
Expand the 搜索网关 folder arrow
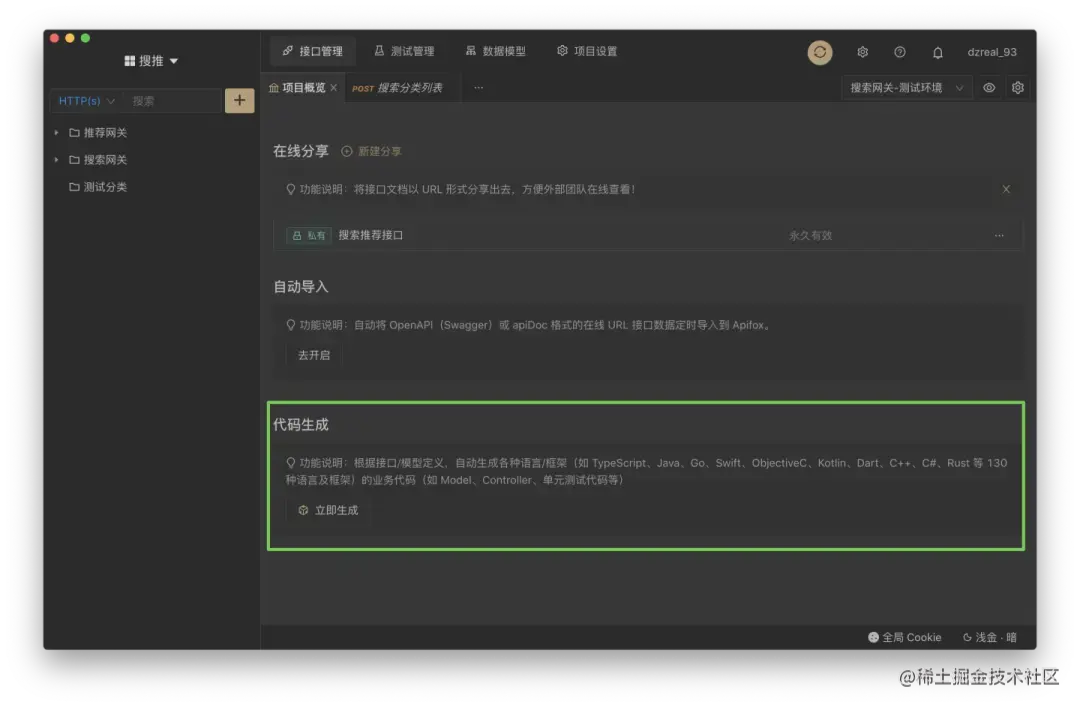point(56,159)
